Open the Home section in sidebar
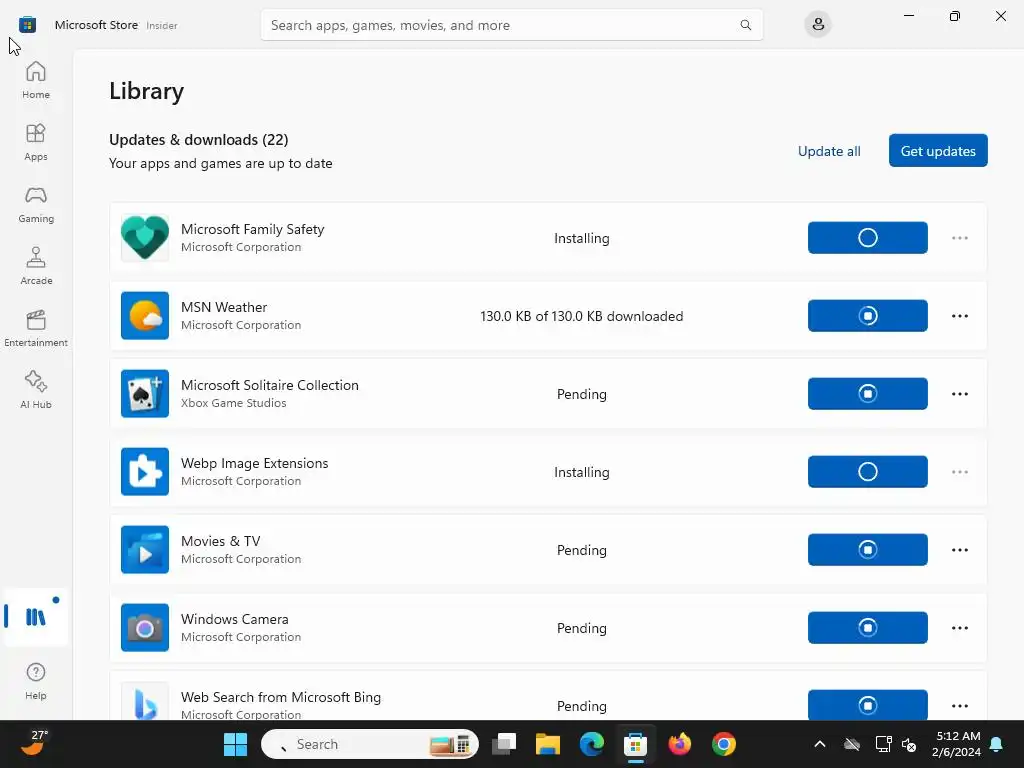 tap(36, 80)
